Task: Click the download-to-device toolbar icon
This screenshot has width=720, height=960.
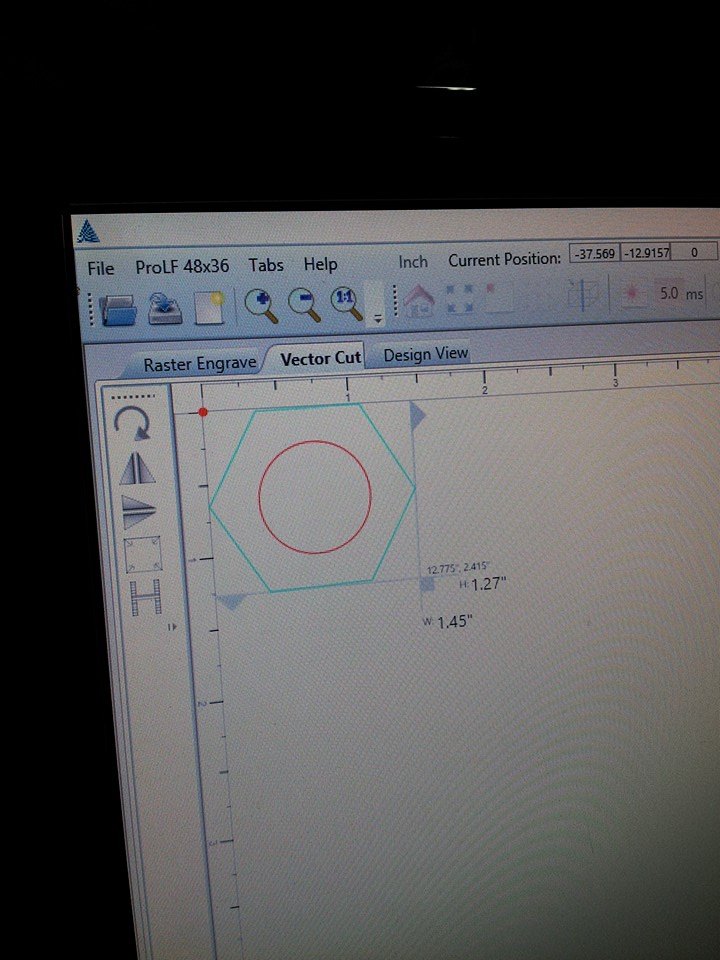Action: click(165, 308)
